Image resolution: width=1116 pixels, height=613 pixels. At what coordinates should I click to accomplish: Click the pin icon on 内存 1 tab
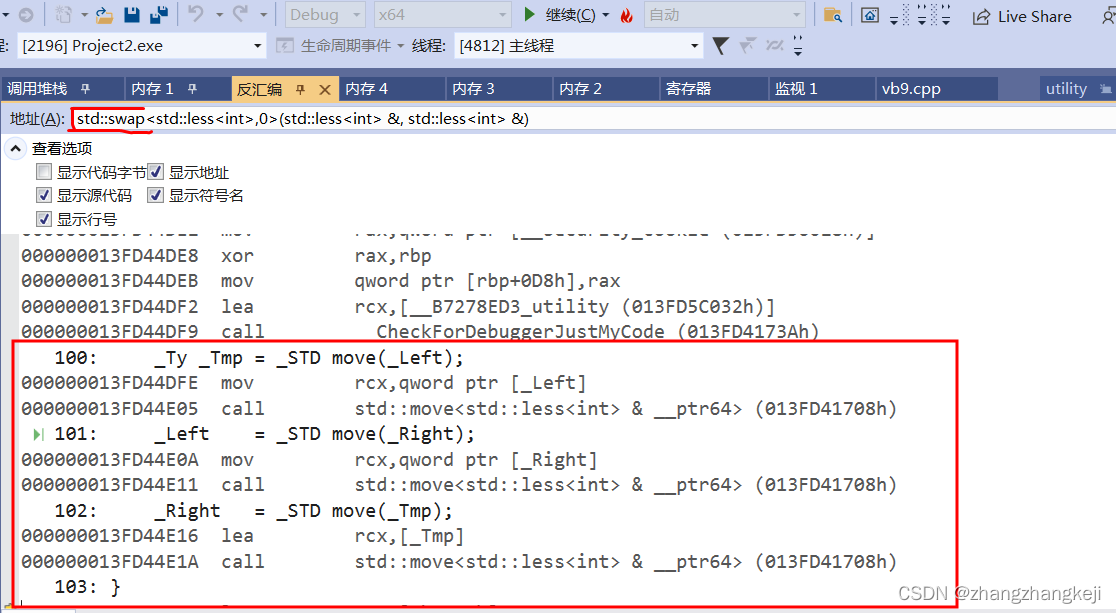(192, 89)
